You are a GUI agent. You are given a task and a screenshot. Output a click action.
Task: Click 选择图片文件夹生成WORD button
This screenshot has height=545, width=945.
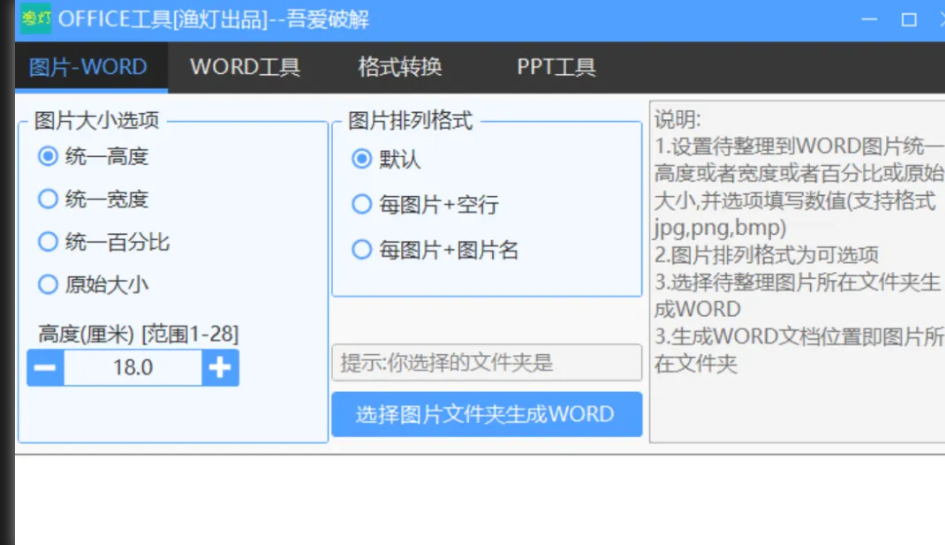click(x=487, y=414)
